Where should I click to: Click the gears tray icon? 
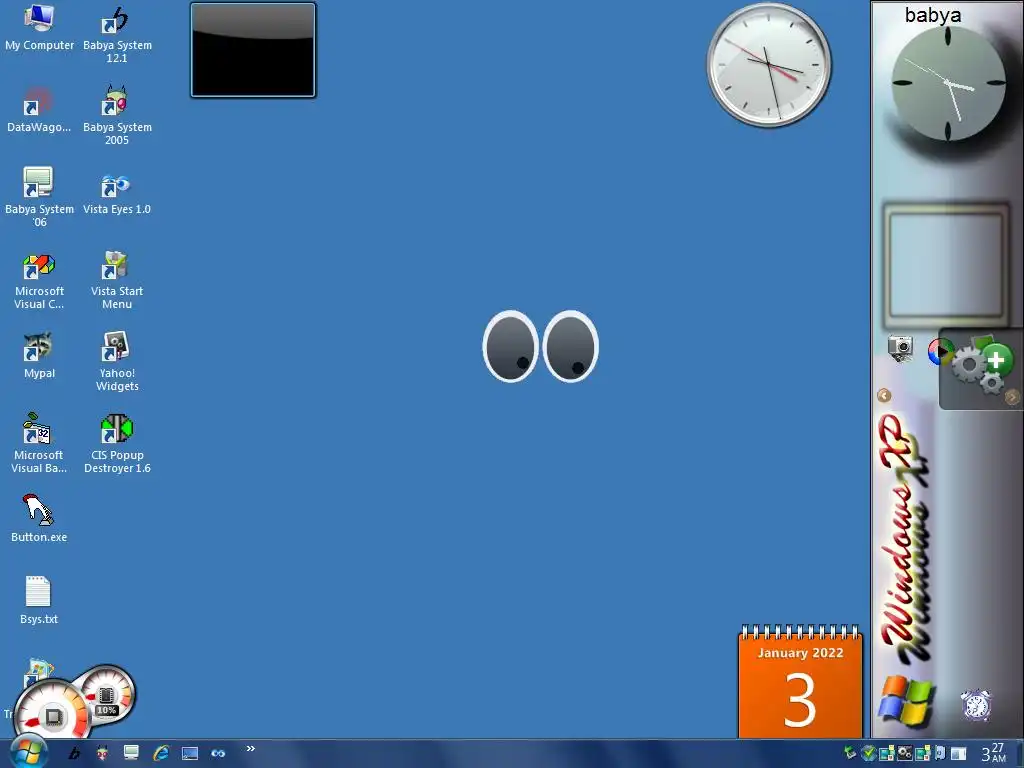pos(904,754)
